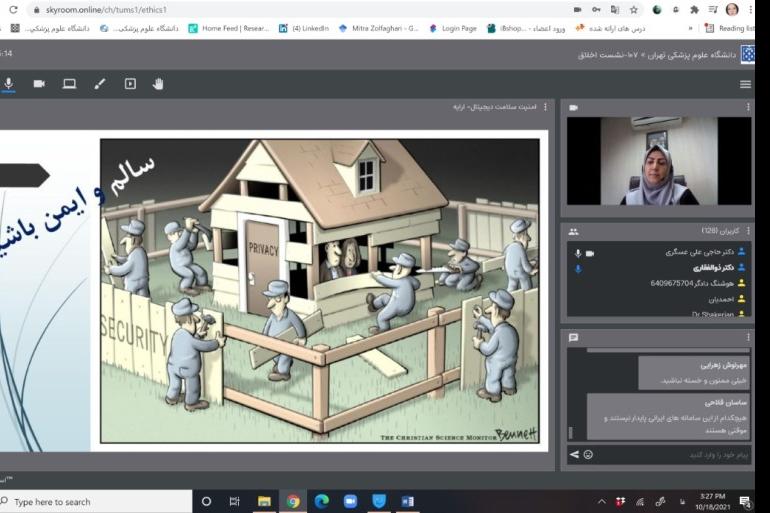Select the whiteboard pen tool
This screenshot has width=770, height=513.
tap(100, 84)
